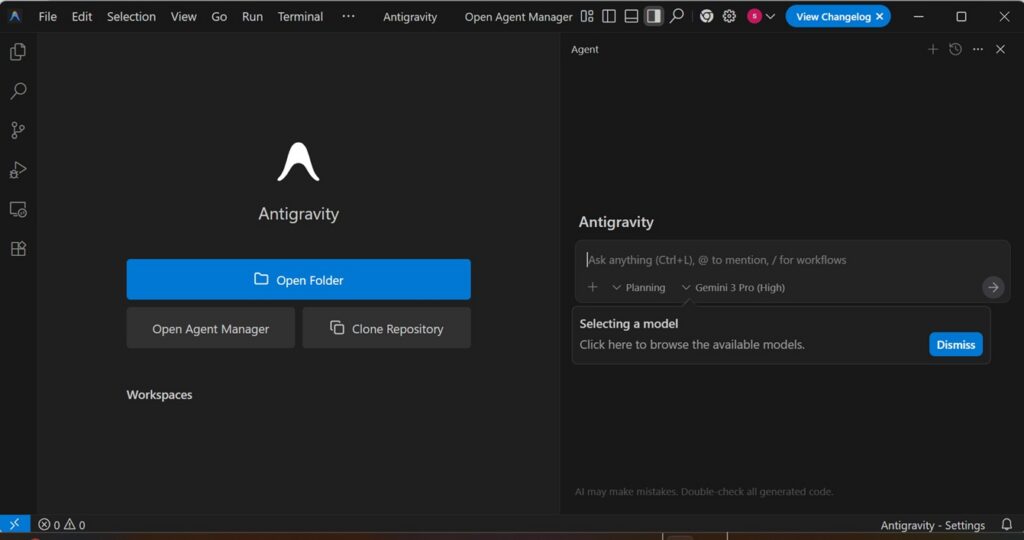Open the Gemini 3 Pro (High) model dropdown
The height and width of the screenshot is (540, 1024).
click(733, 287)
